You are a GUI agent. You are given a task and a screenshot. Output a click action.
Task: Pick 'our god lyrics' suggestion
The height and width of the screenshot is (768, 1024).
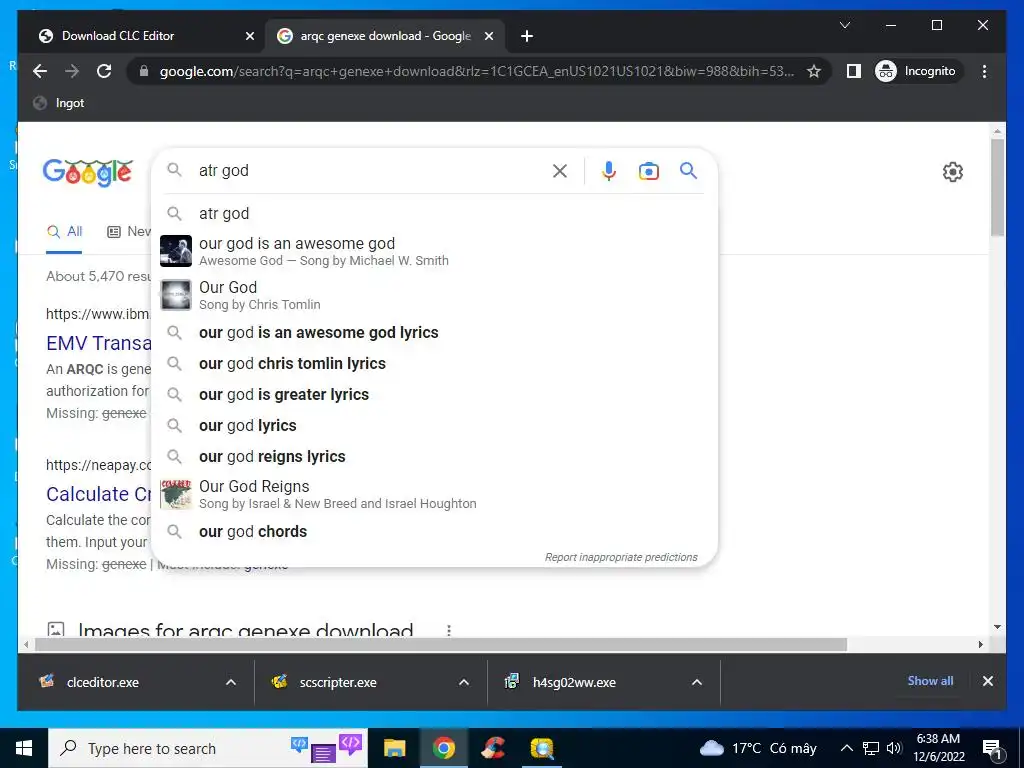click(434, 426)
